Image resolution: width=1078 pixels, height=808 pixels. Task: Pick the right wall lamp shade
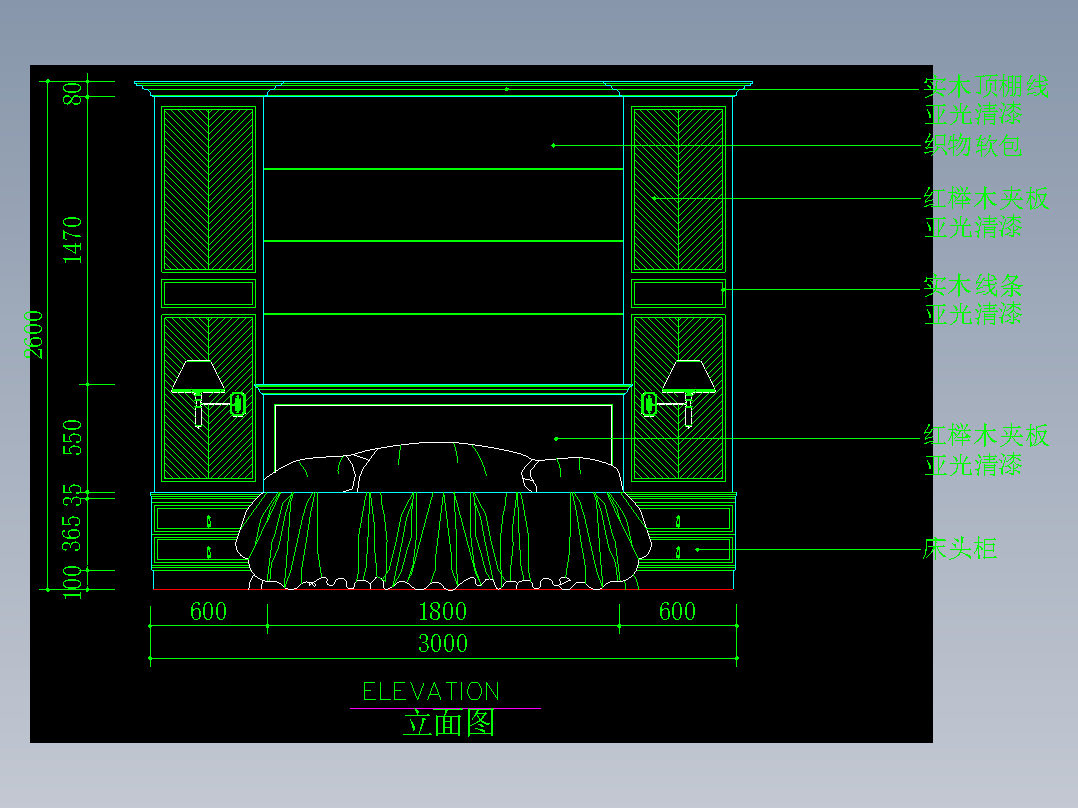tap(689, 376)
